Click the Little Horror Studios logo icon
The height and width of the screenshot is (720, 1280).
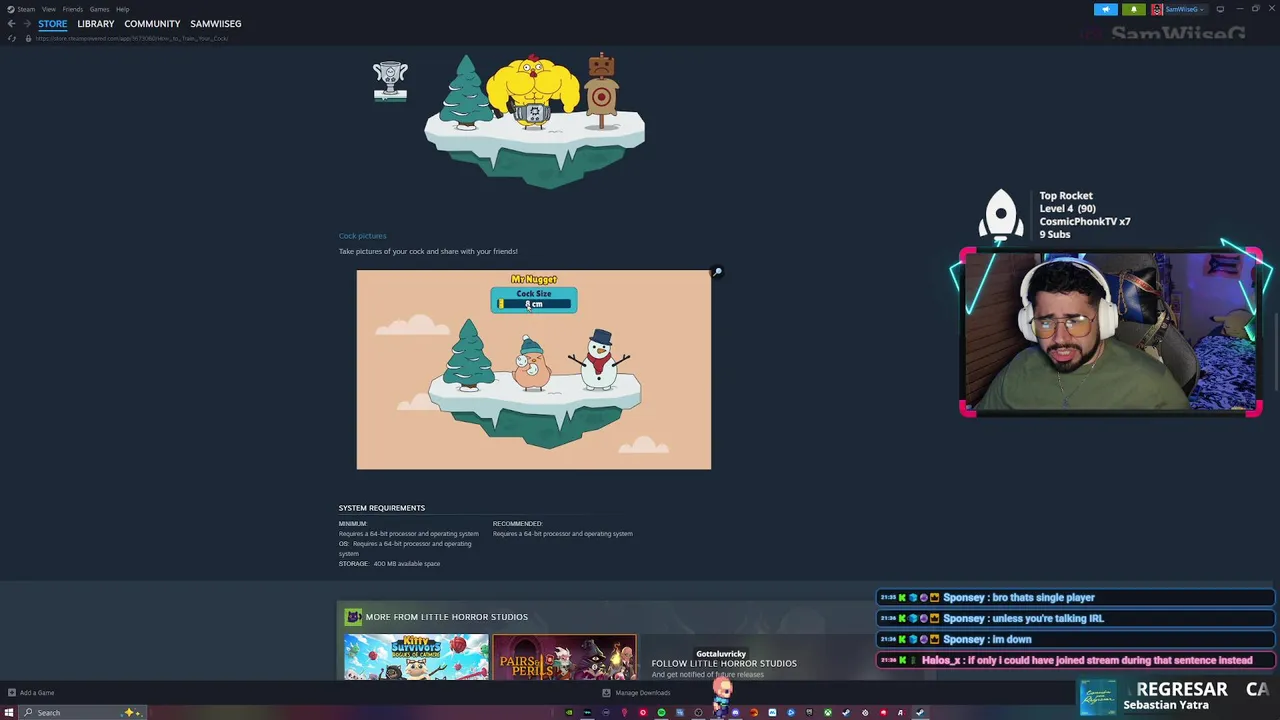[x=353, y=617]
